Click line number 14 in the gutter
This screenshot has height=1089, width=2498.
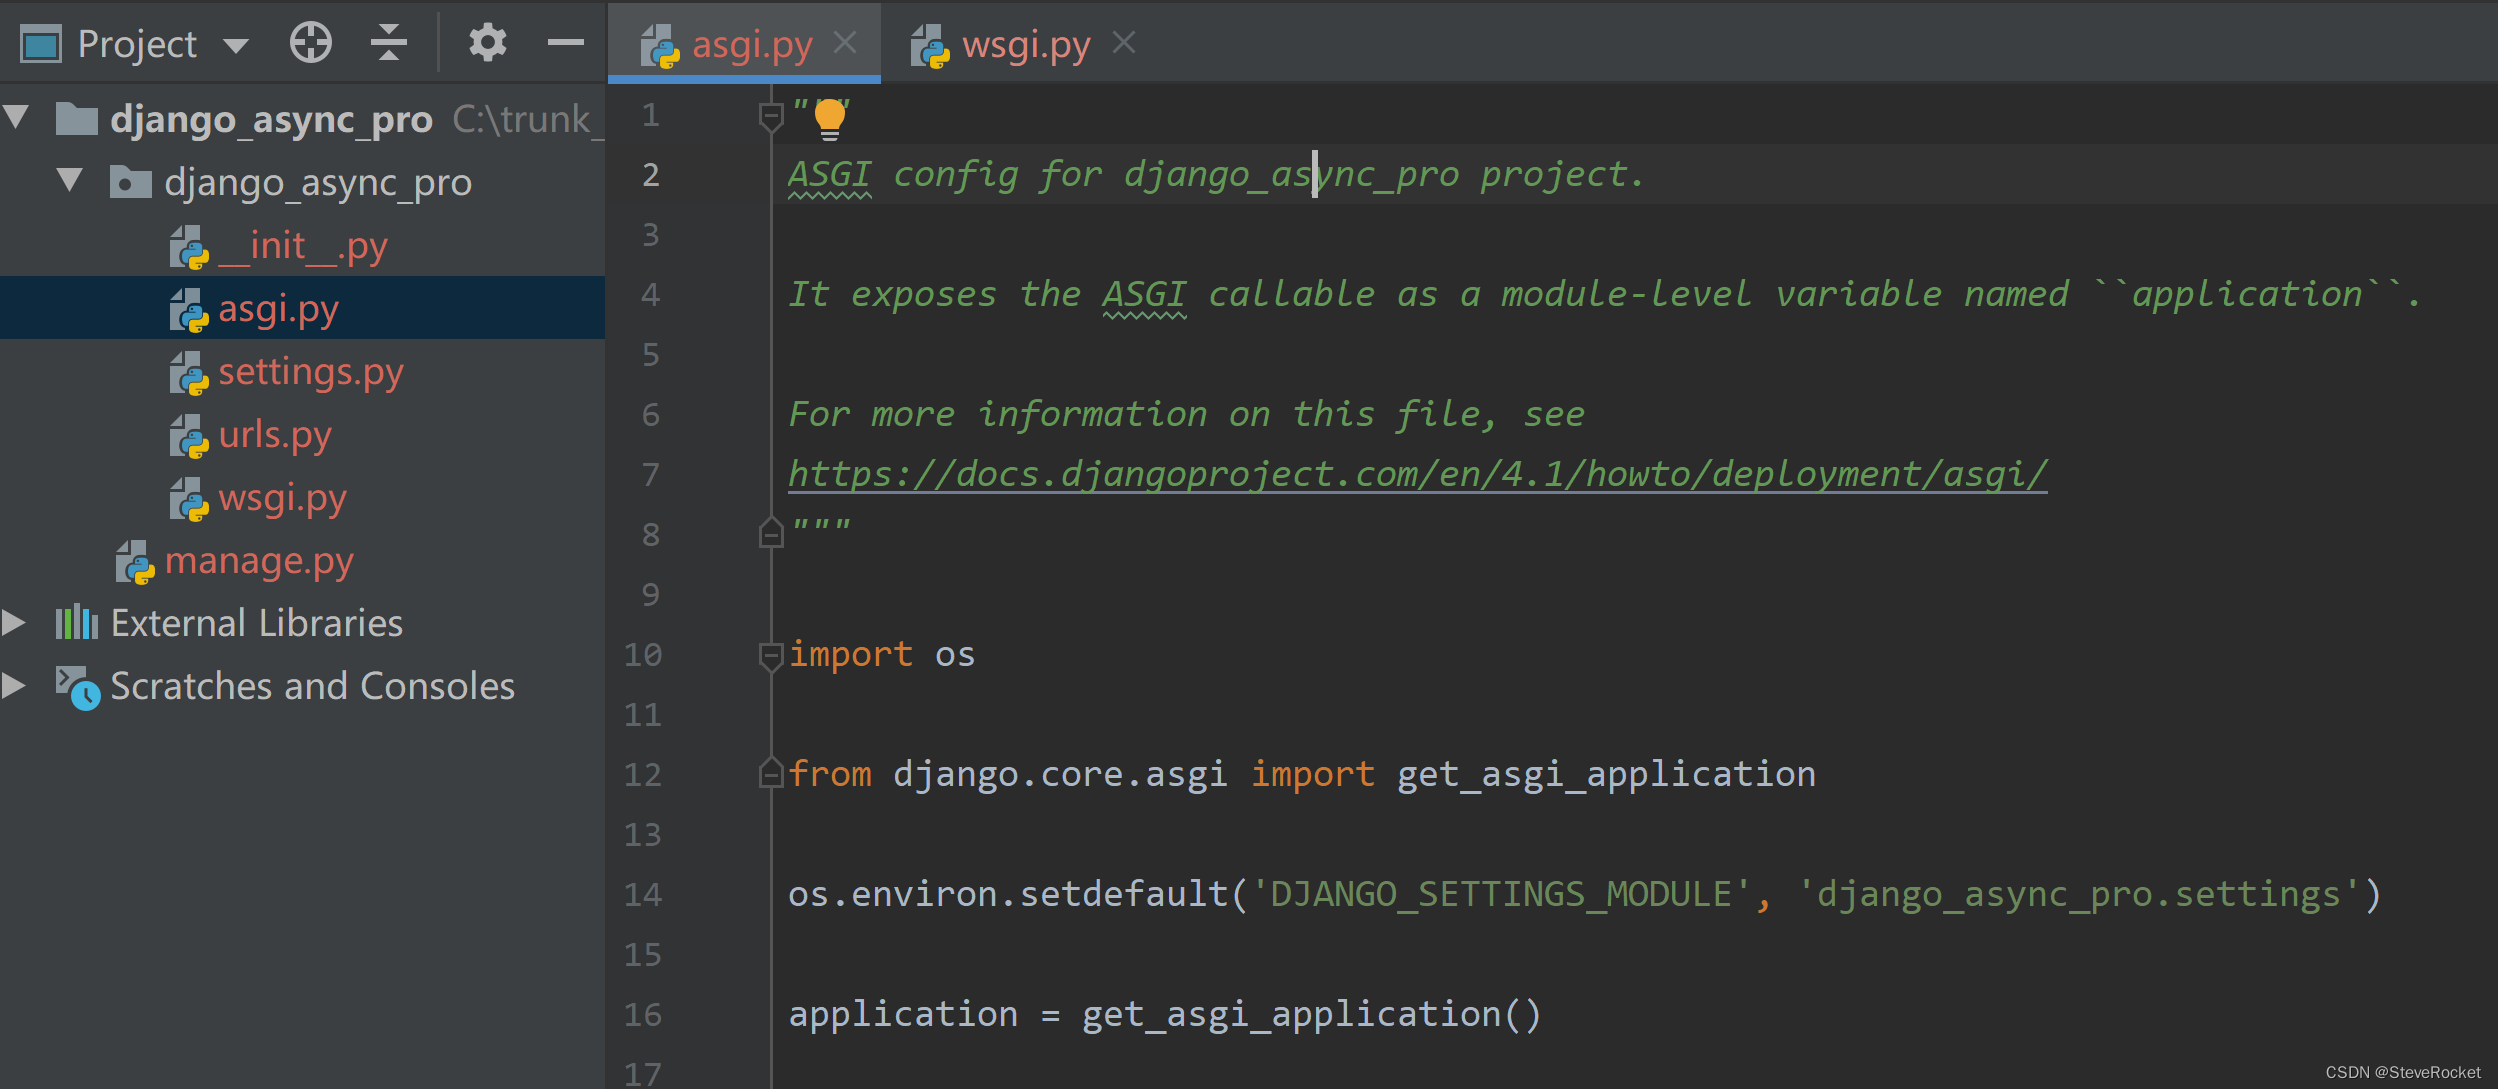pyautogui.click(x=643, y=894)
